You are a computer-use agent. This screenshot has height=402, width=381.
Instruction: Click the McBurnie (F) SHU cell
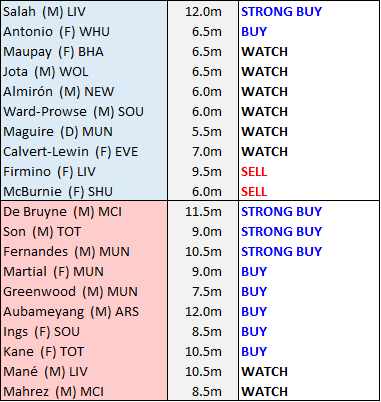coord(84,192)
